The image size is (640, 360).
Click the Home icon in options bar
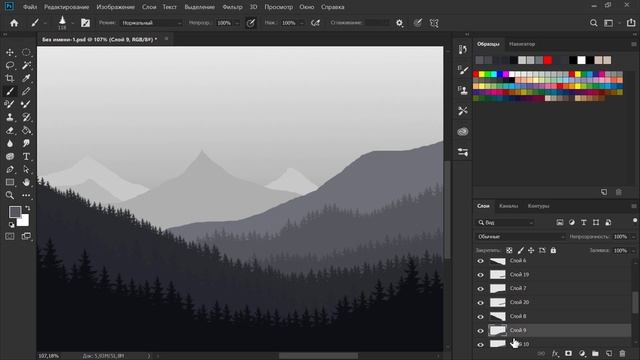pyautogui.click(x=14, y=23)
